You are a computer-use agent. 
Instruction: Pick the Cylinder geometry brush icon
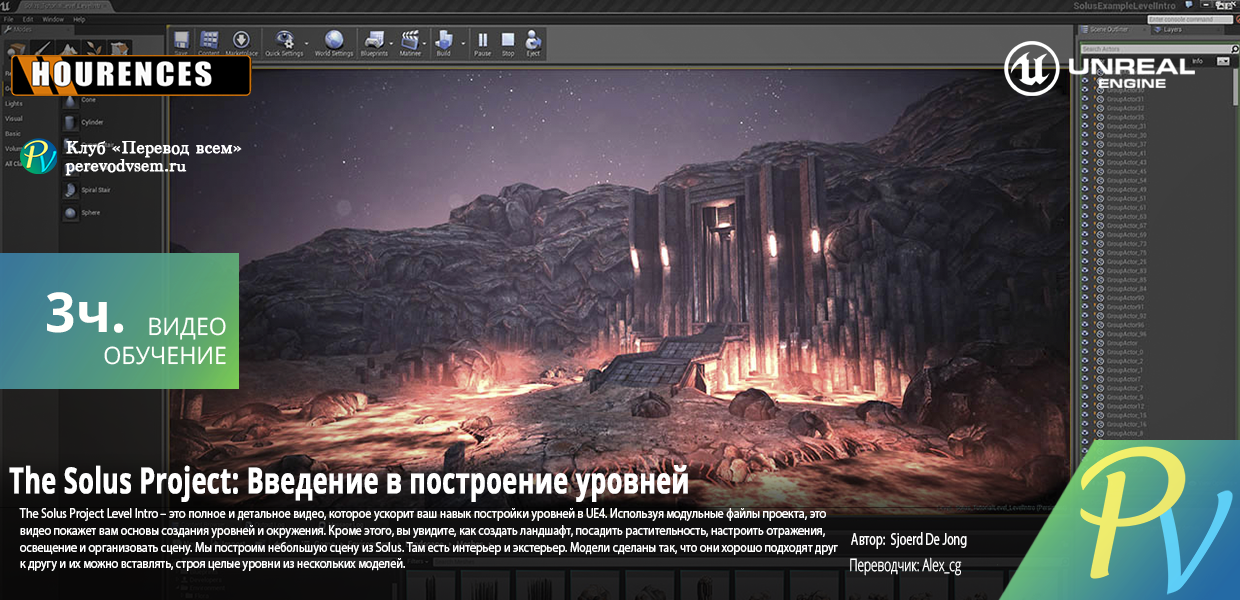coord(70,123)
